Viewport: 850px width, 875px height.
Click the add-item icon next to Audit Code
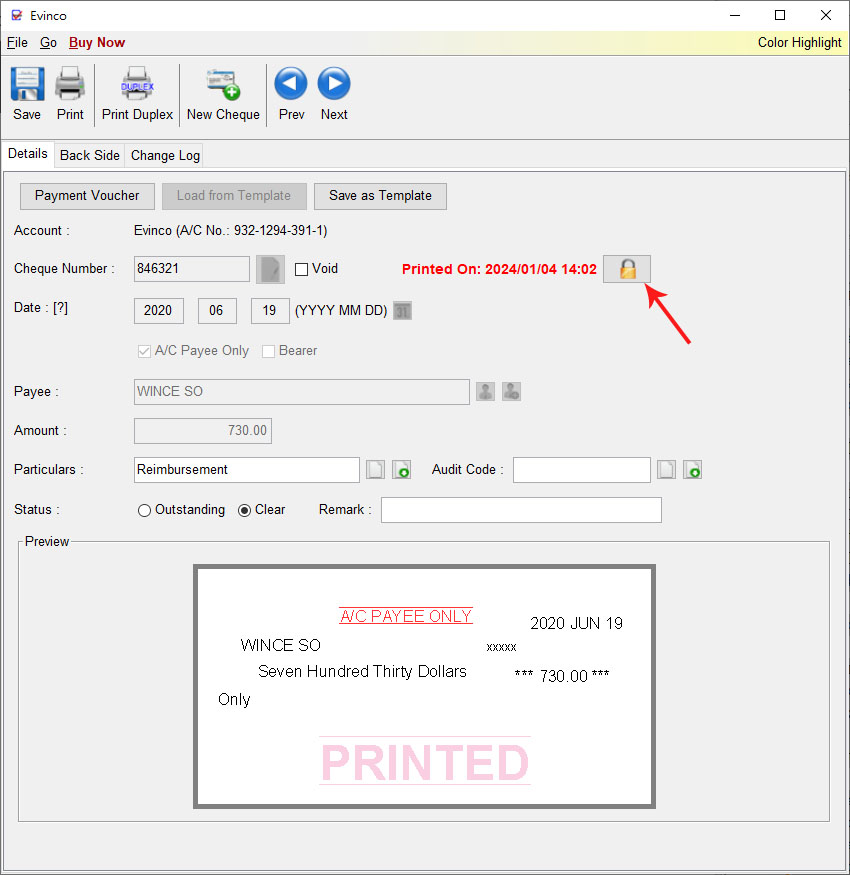[693, 470]
